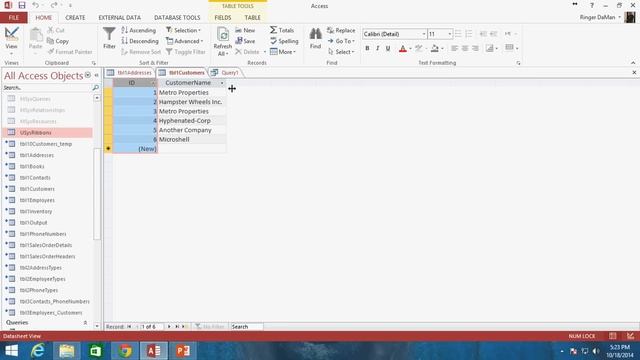Click the navigation pane Search box
This screenshot has height=360, width=640.
pos(47,87)
